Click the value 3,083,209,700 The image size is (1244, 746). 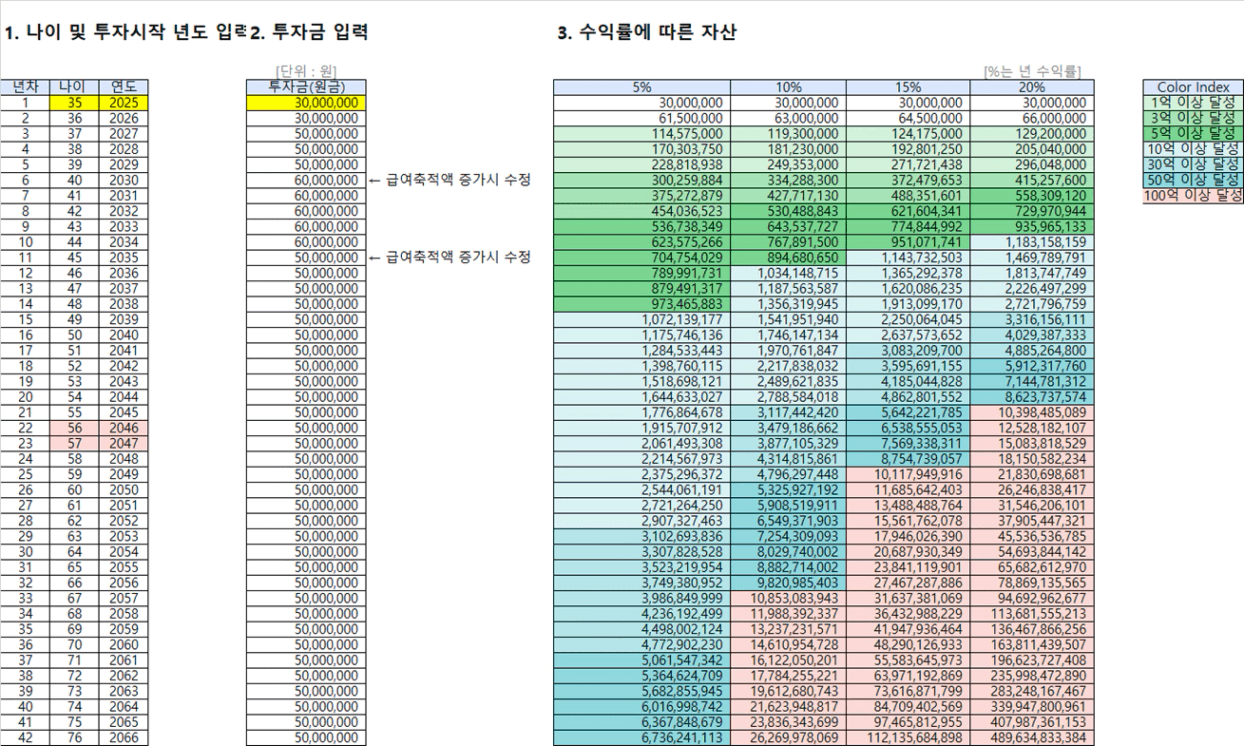[908, 349]
